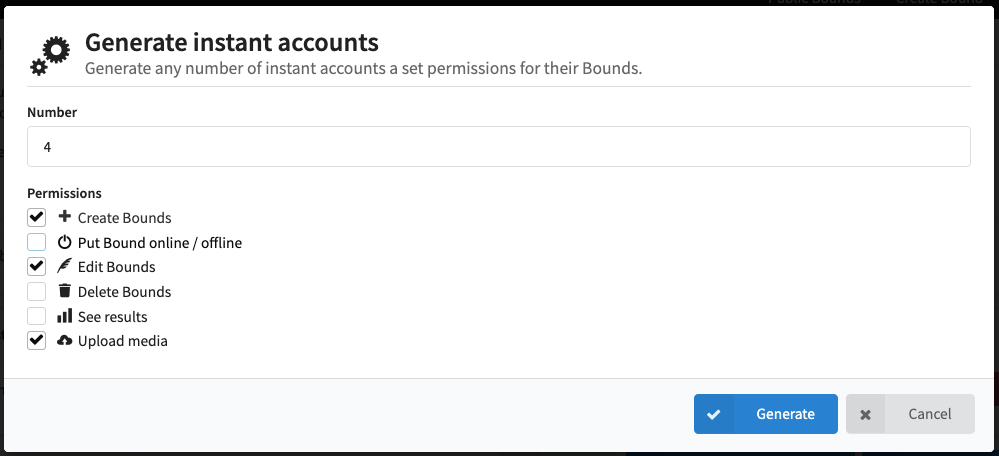Image resolution: width=999 pixels, height=456 pixels.
Task: Focus the Number input field
Action: [x=499, y=146]
